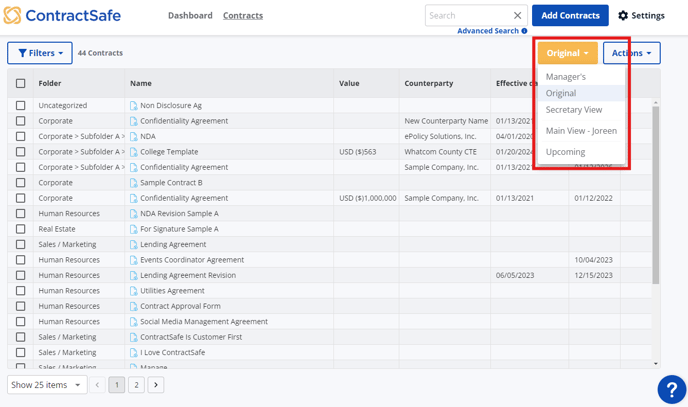The width and height of the screenshot is (688, 407).
Task: Open Settings gear icon
Action: pyautogui.click(x=623, y=15)
